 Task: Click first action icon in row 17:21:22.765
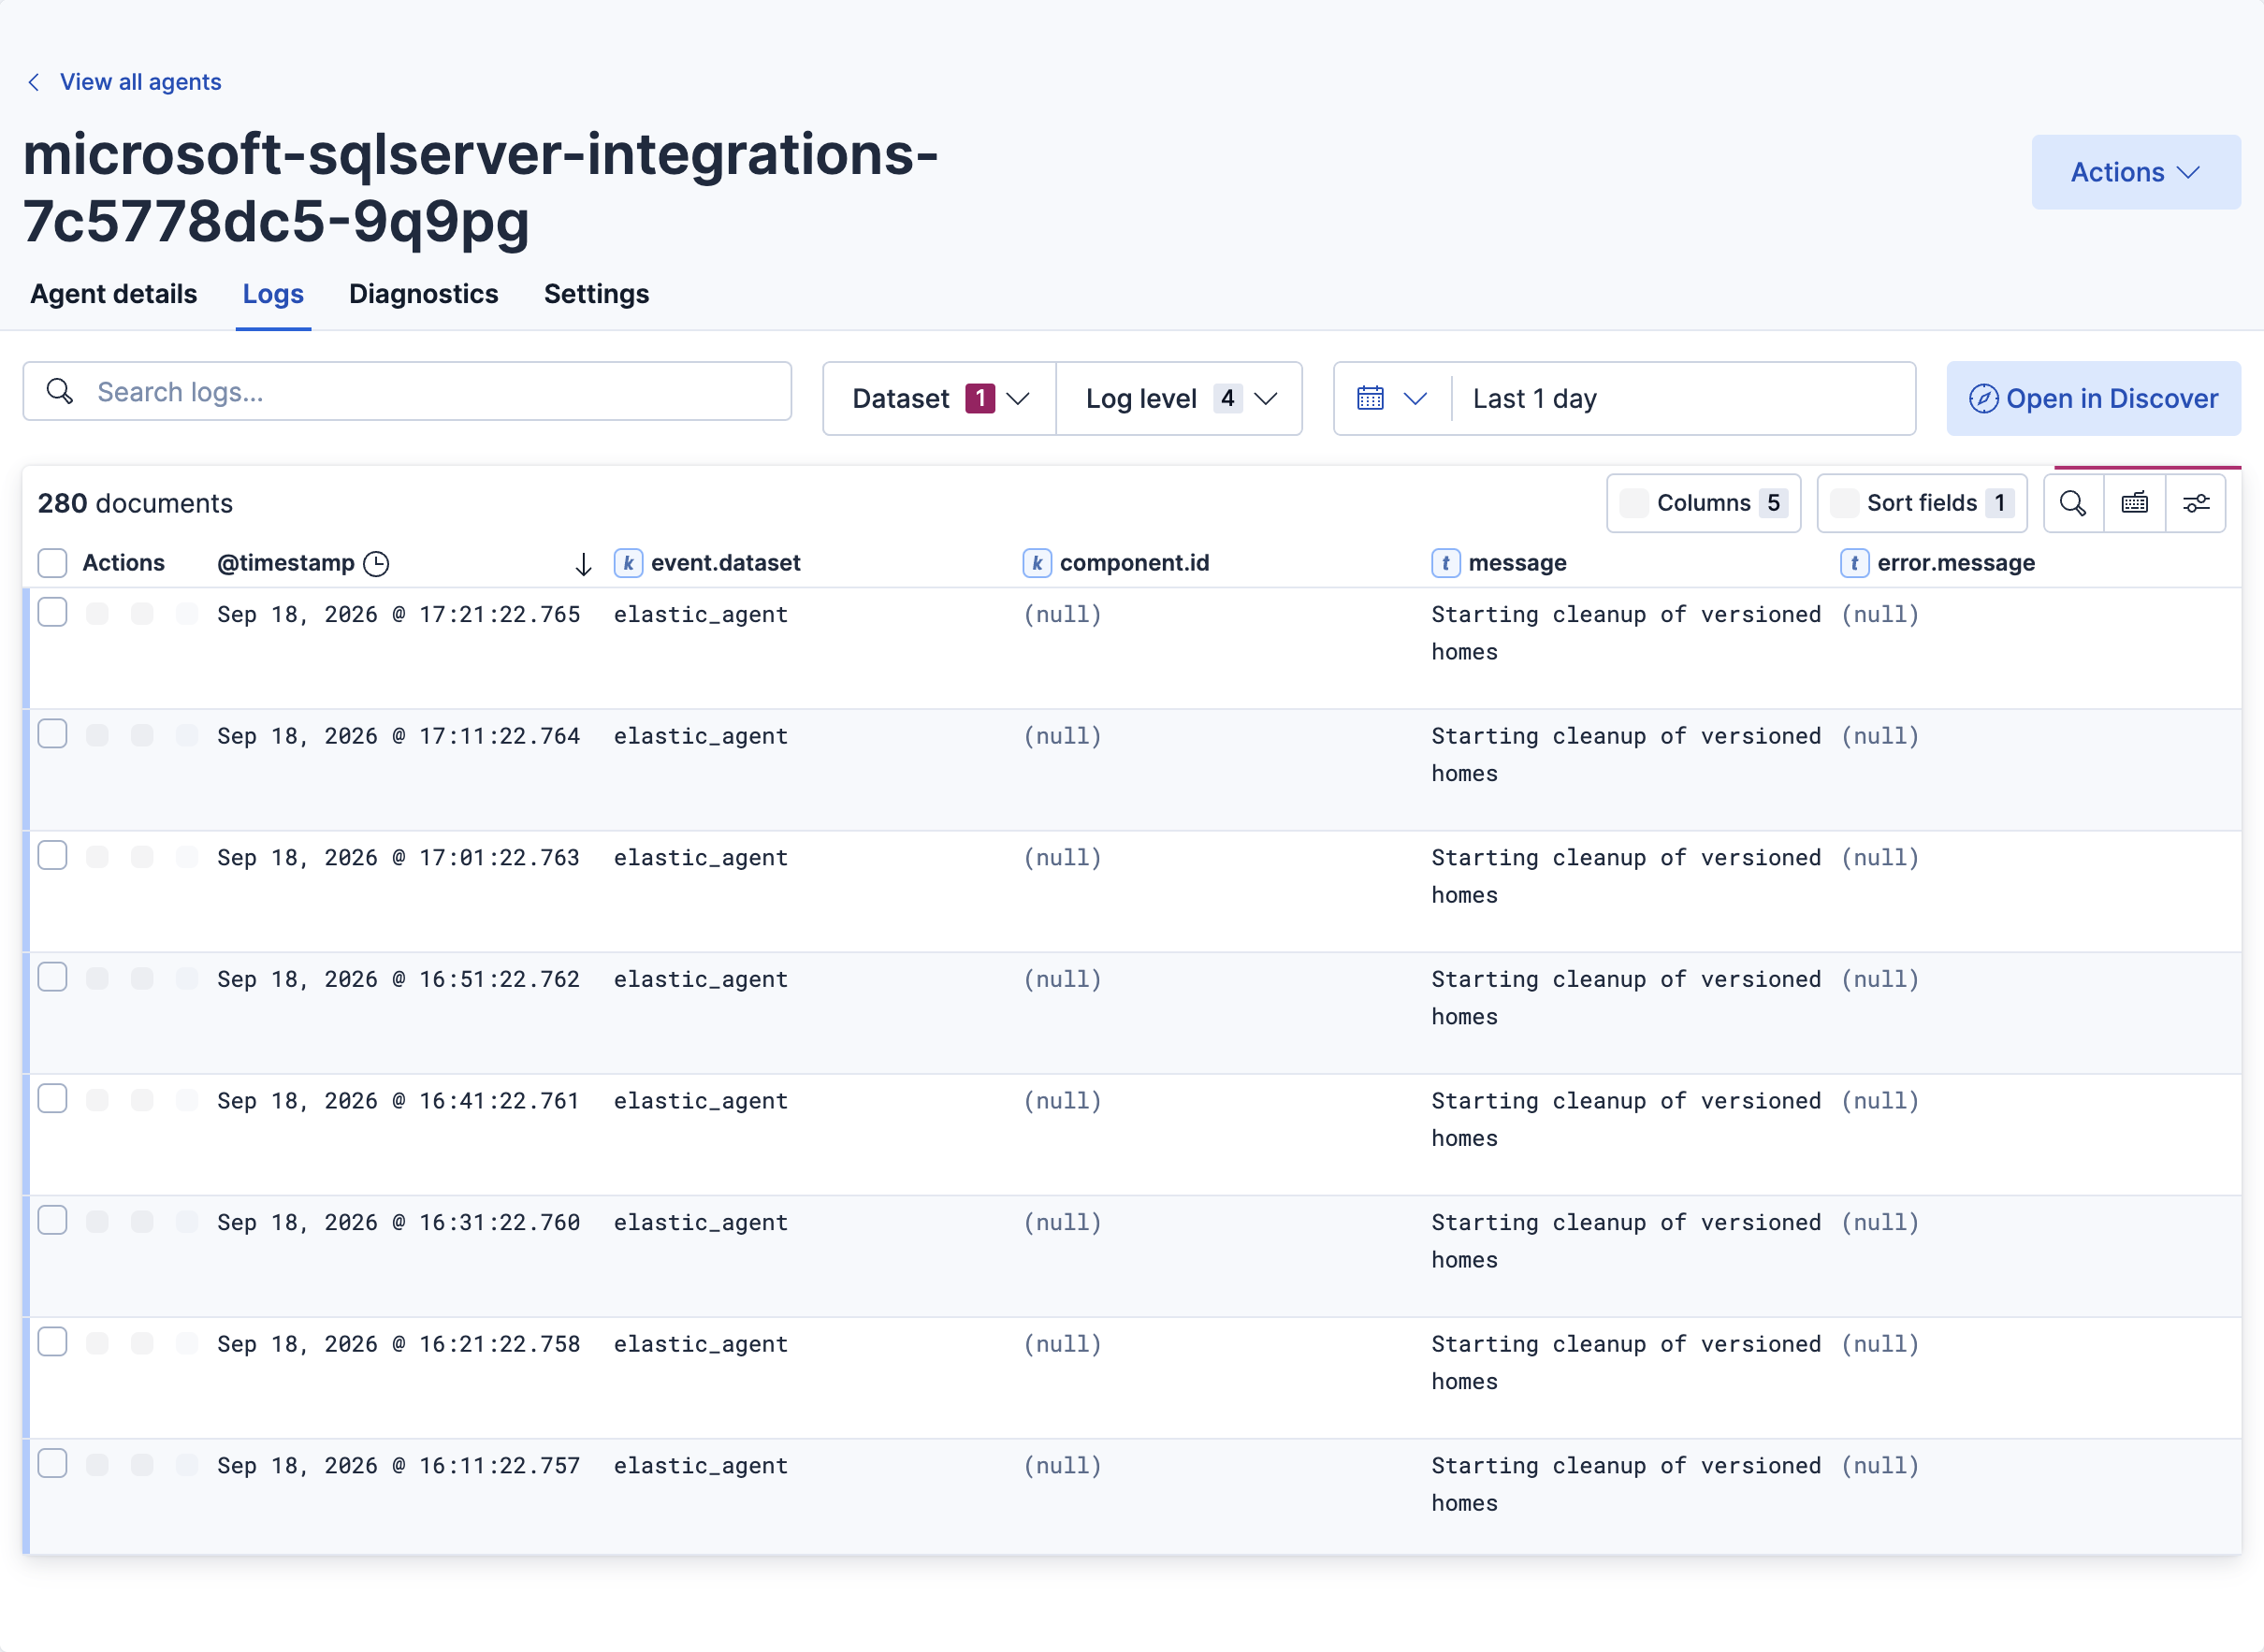(x=97, y=613)
